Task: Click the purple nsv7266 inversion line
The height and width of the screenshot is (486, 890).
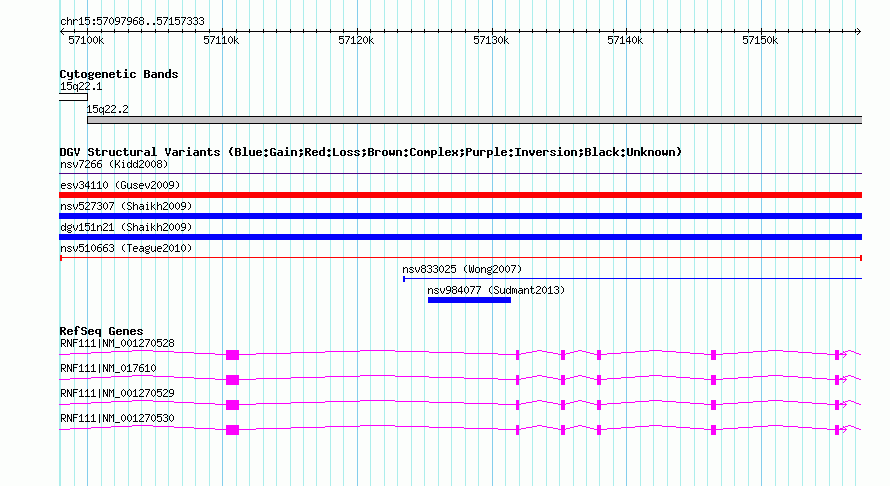Action: pos(461,173)
